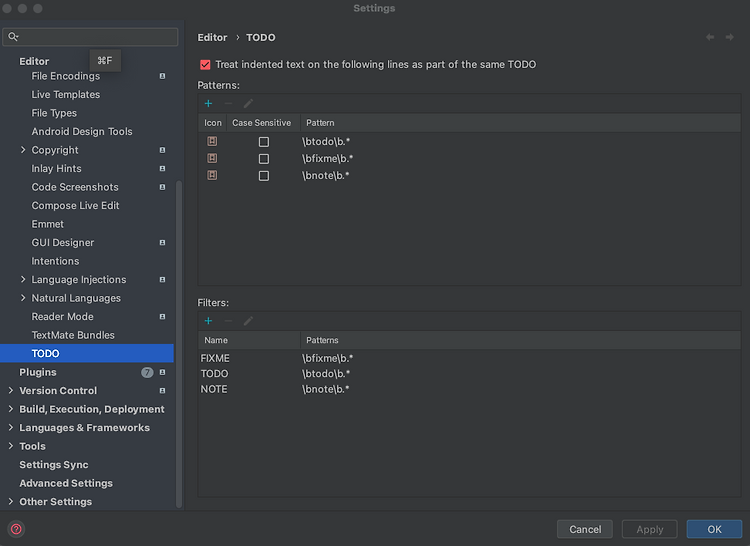Expand the Copyright tree node

pyautogui.click(x=22, y=150)
